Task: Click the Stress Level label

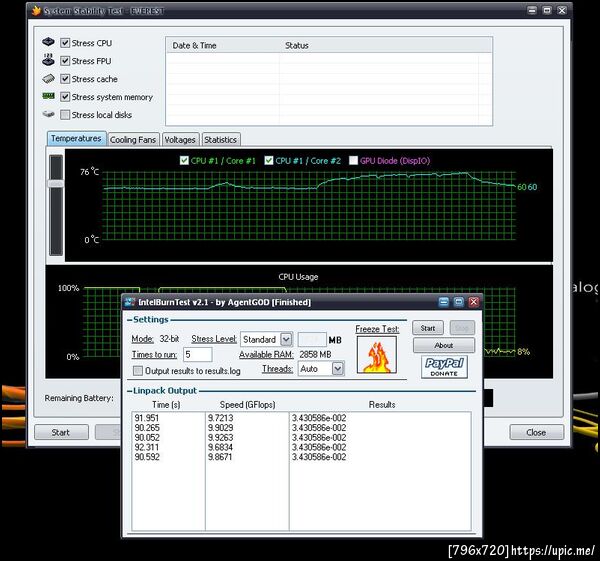Action: 214,339
